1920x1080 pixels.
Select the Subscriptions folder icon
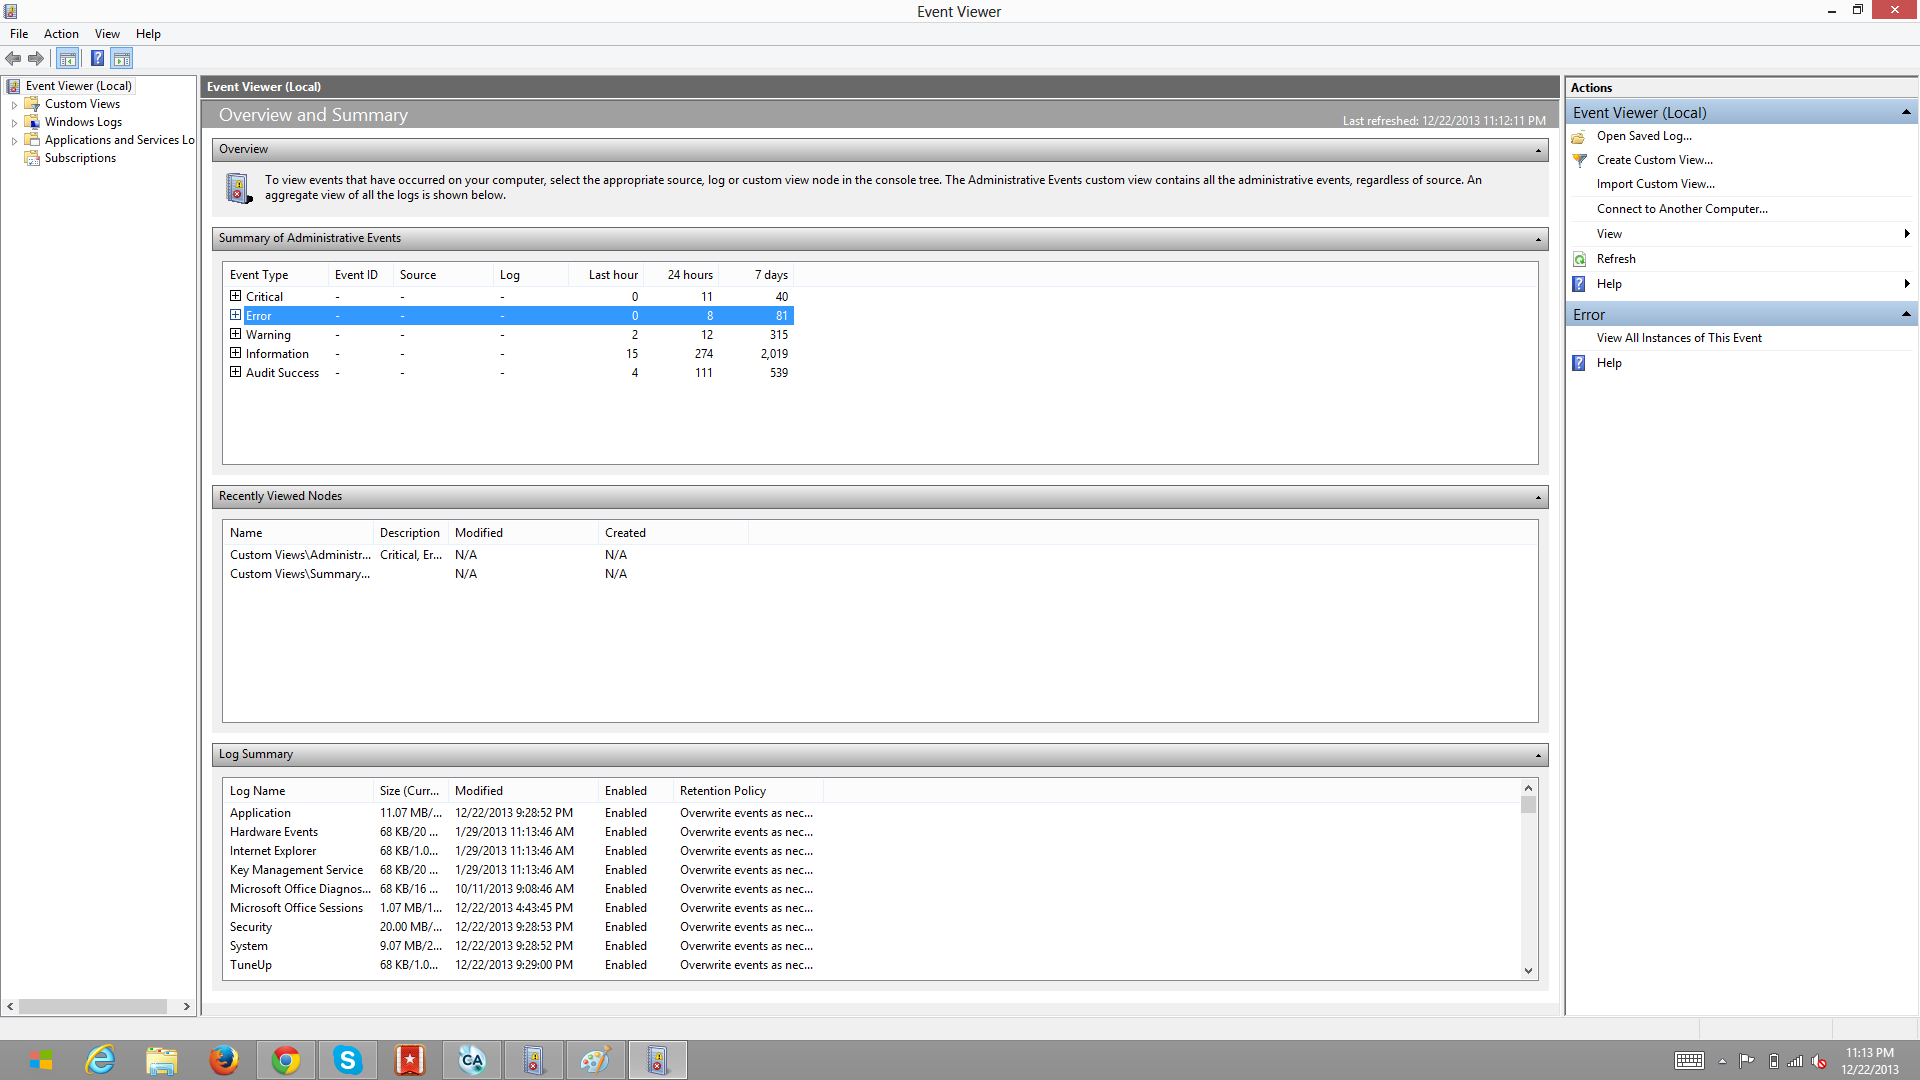[32, 158]
